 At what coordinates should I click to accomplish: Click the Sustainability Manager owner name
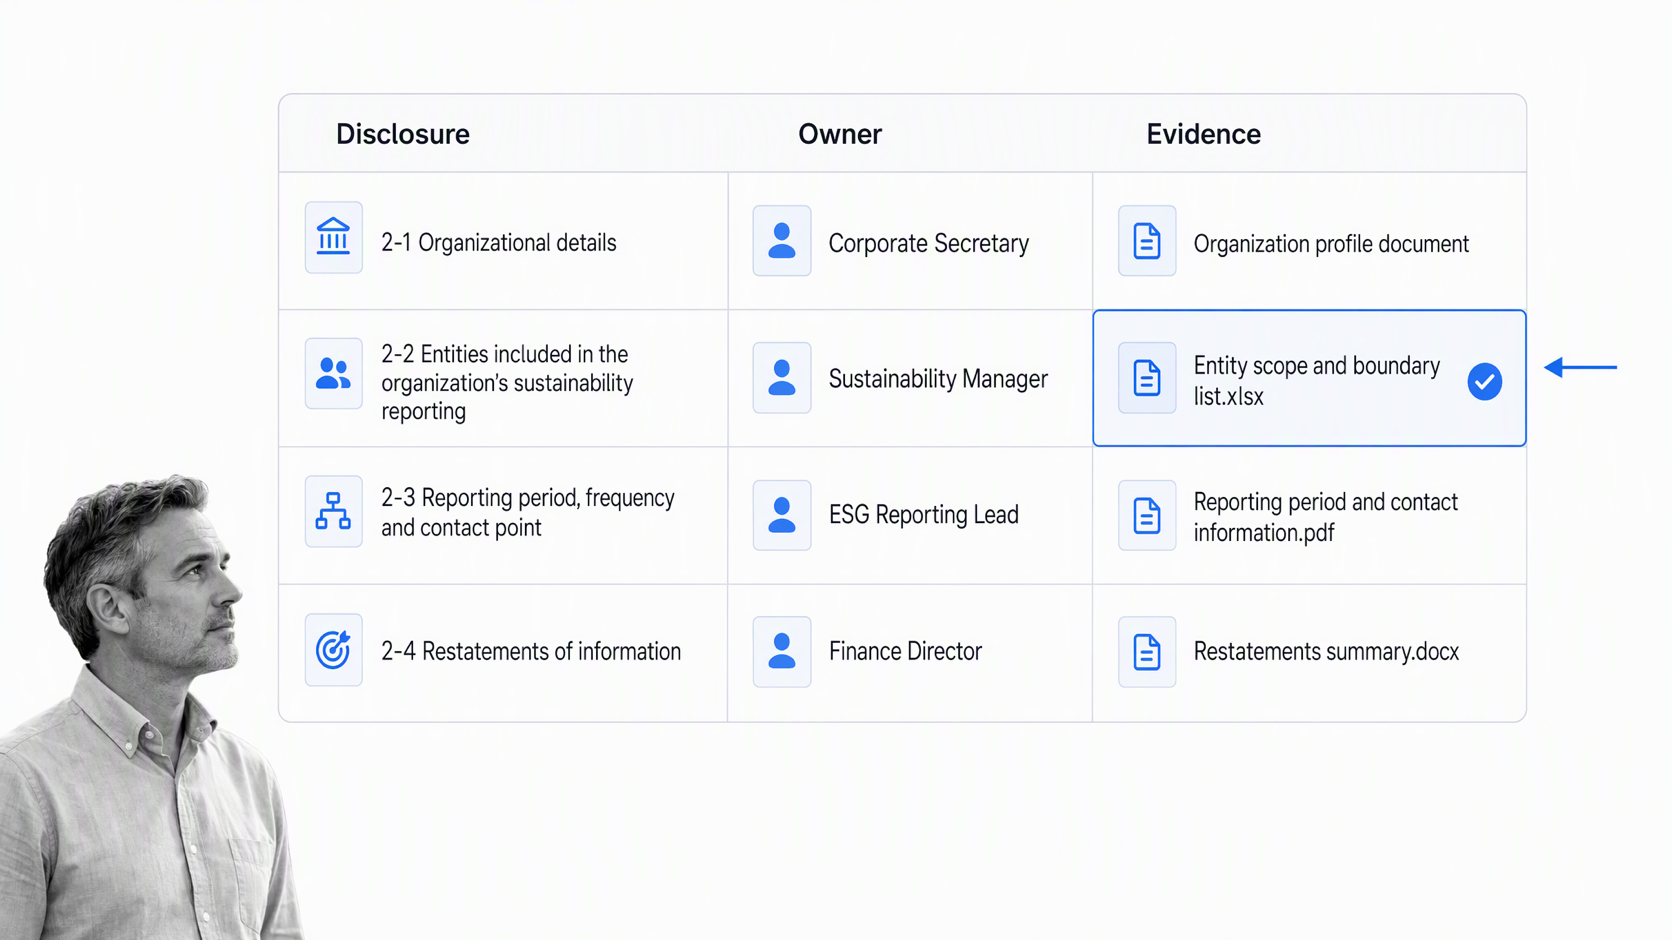938,379
